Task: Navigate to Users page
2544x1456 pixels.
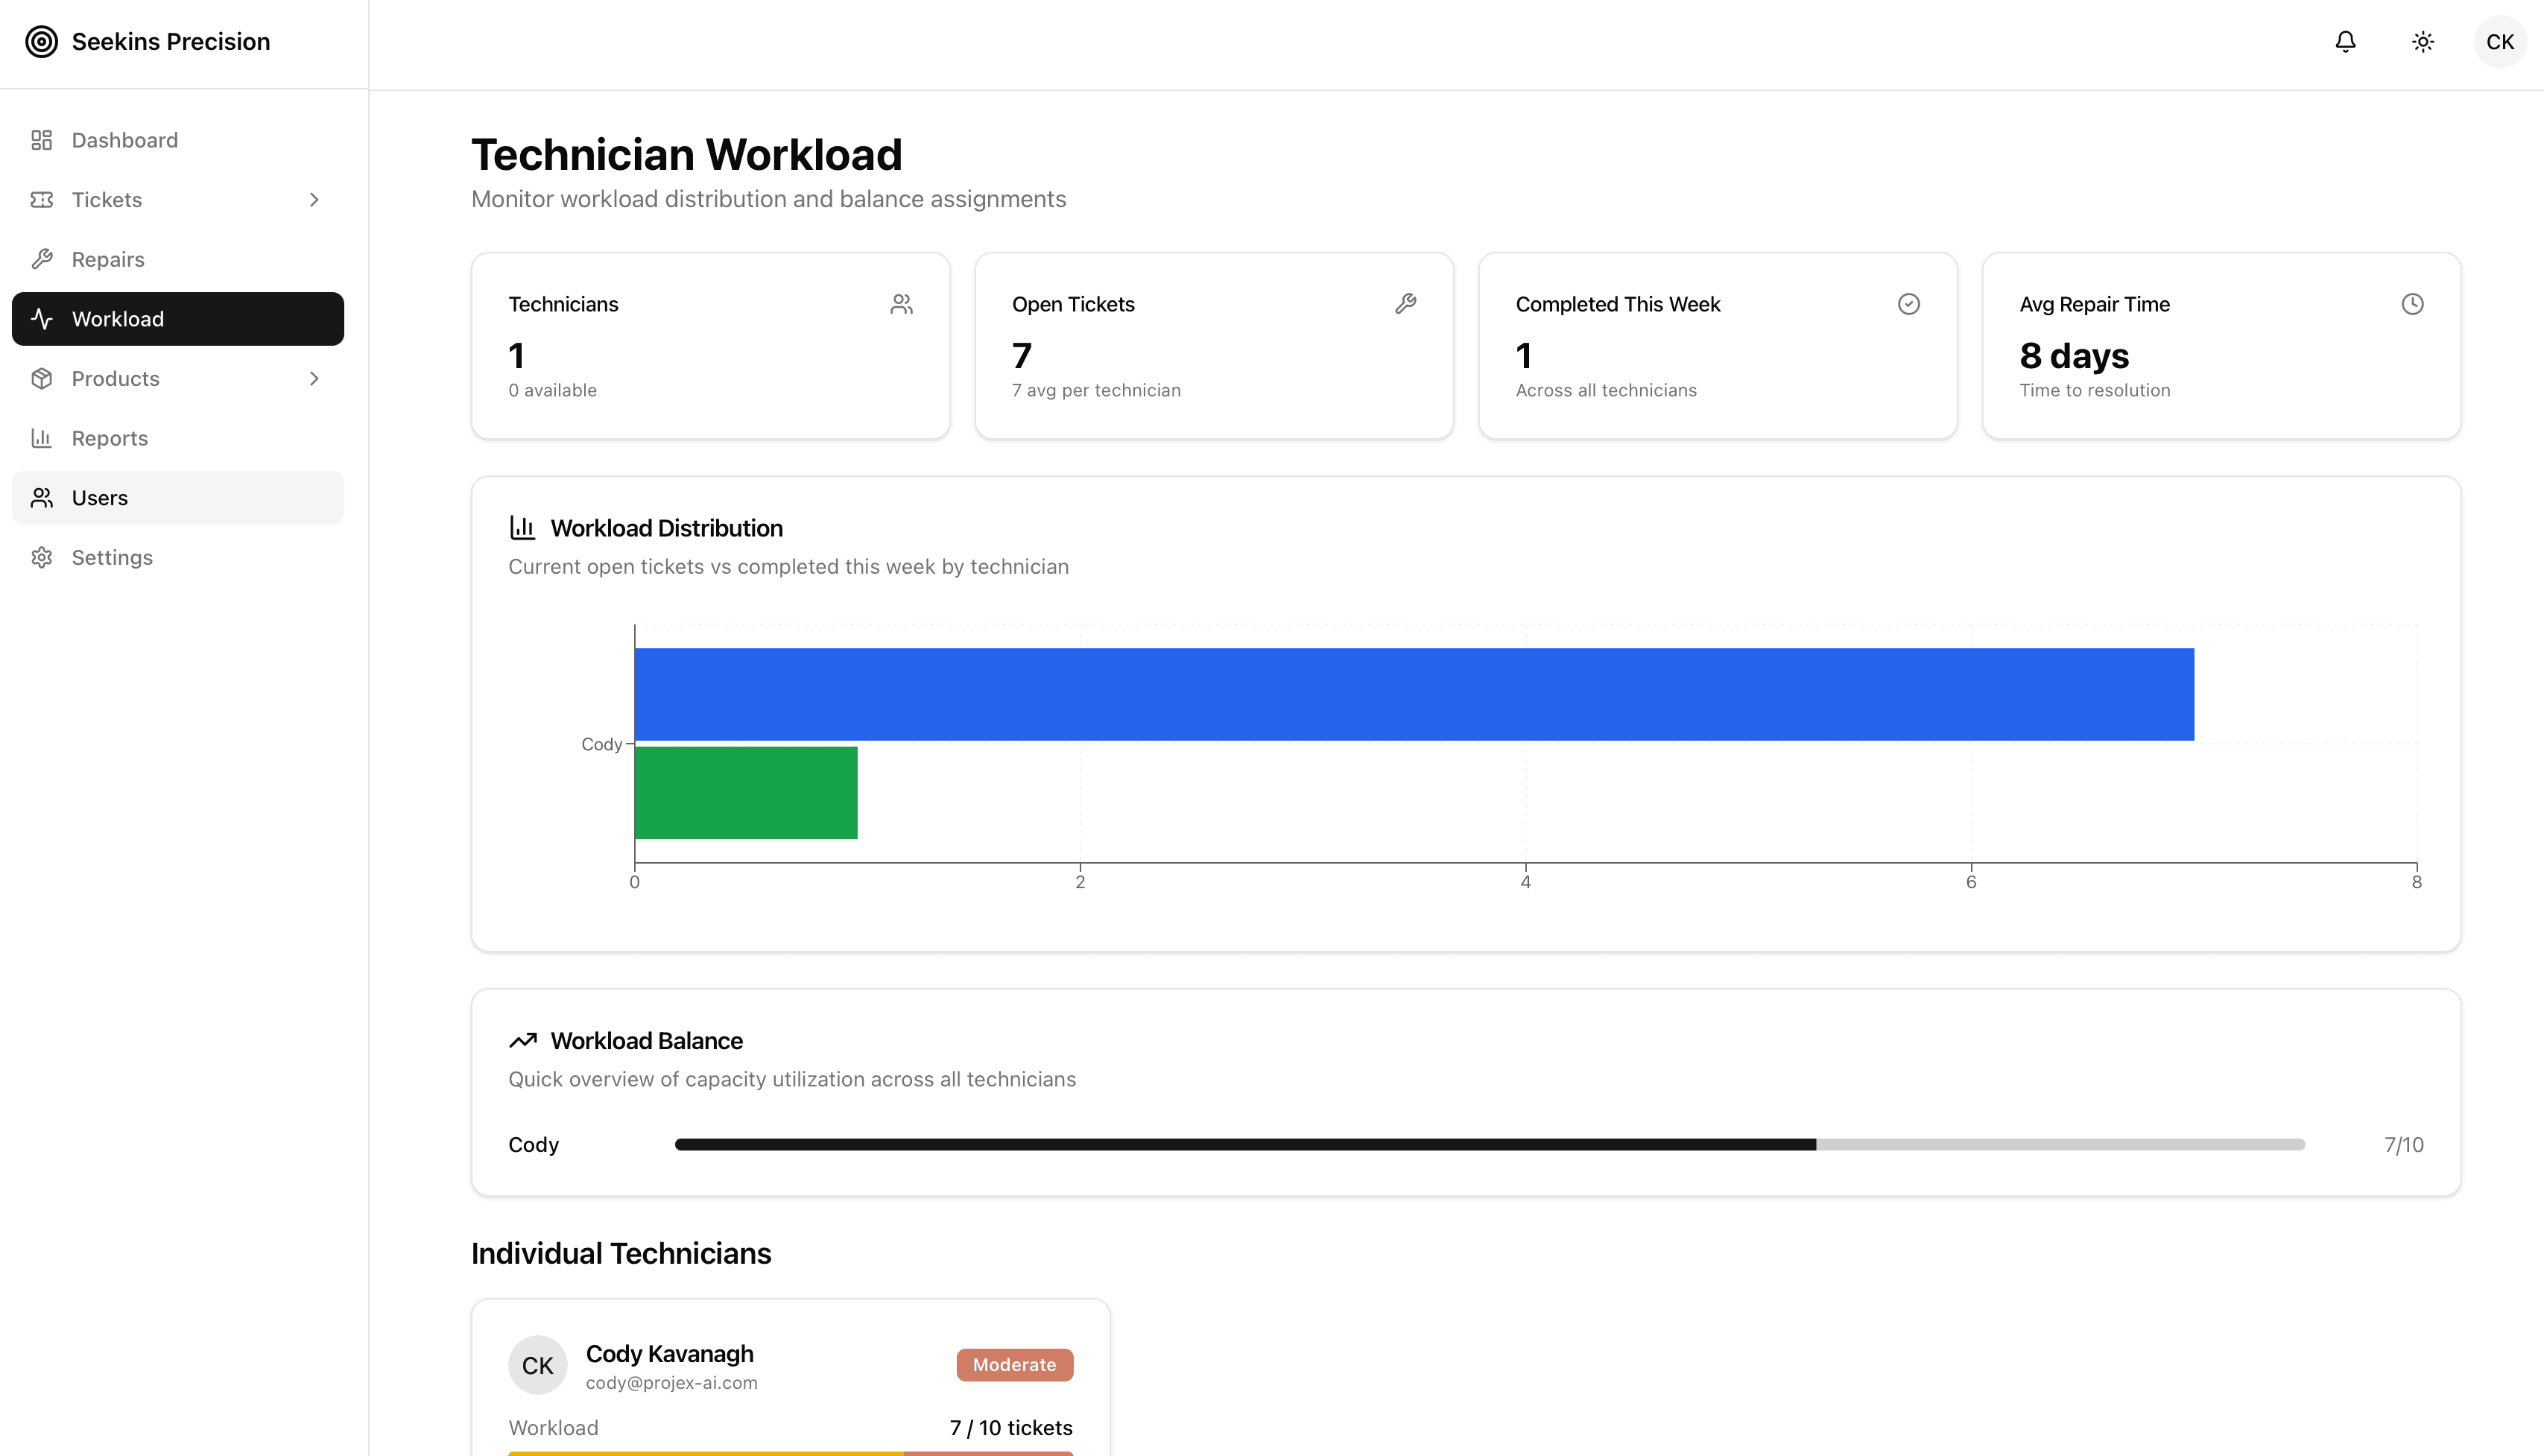Action: pos(178,498)
